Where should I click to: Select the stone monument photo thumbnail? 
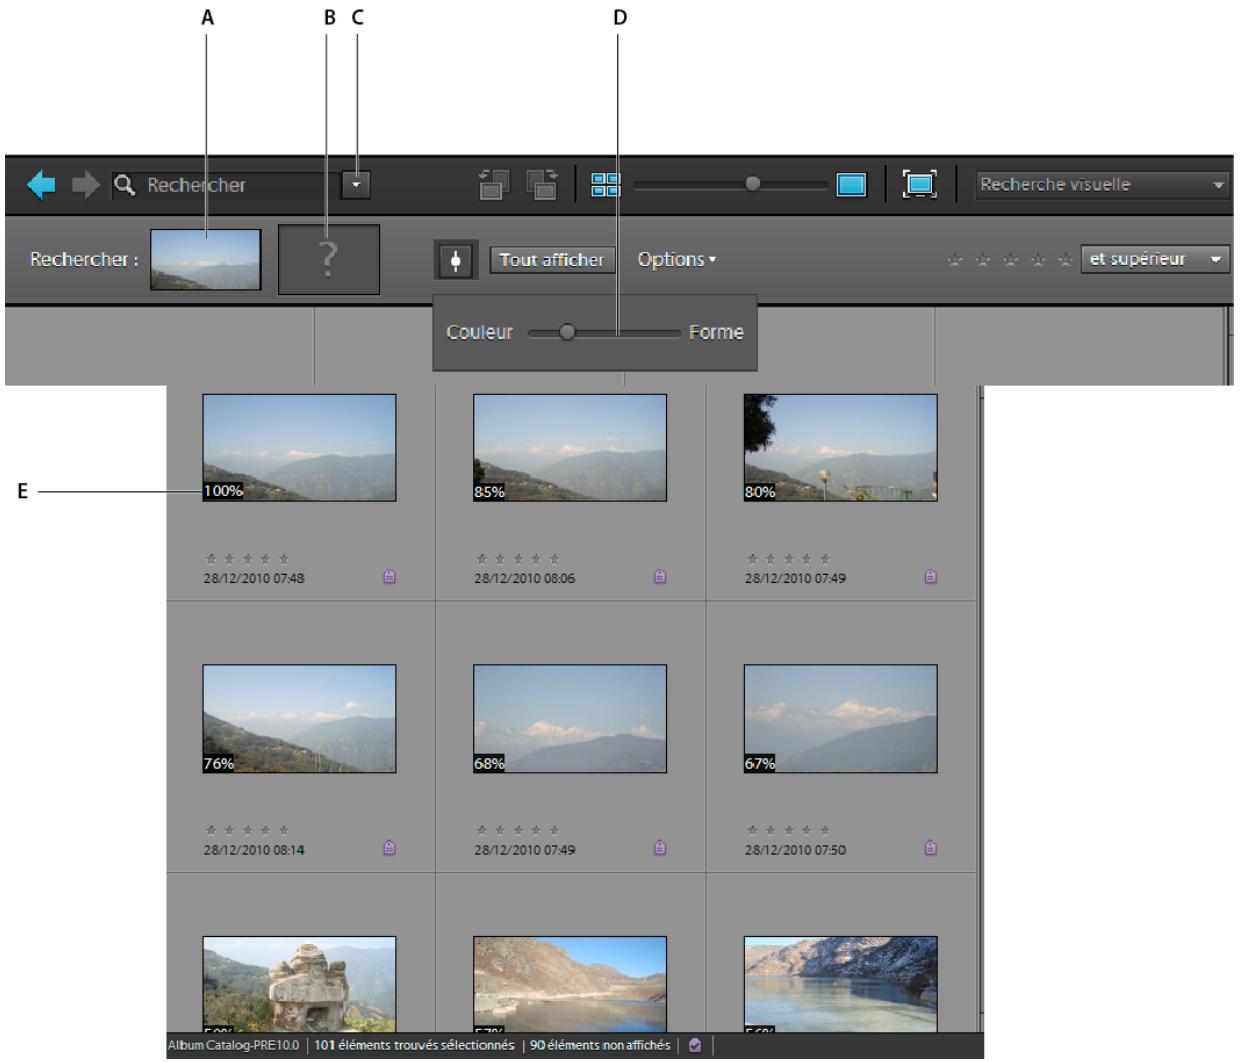pyautogui.click(x=299, y=984)
